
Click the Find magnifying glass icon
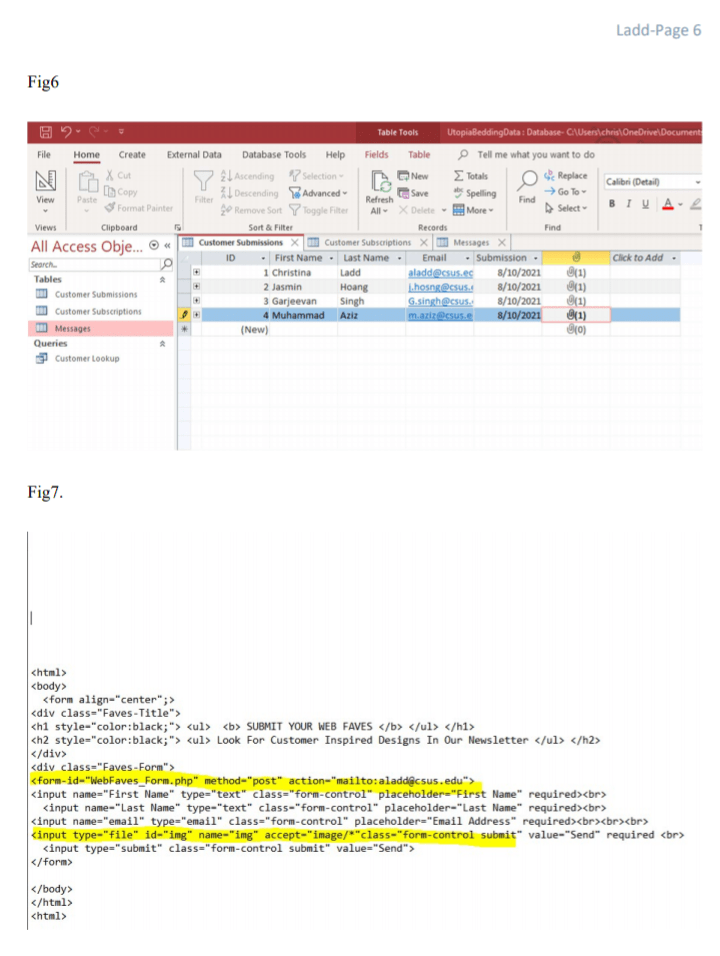point(526,183)
